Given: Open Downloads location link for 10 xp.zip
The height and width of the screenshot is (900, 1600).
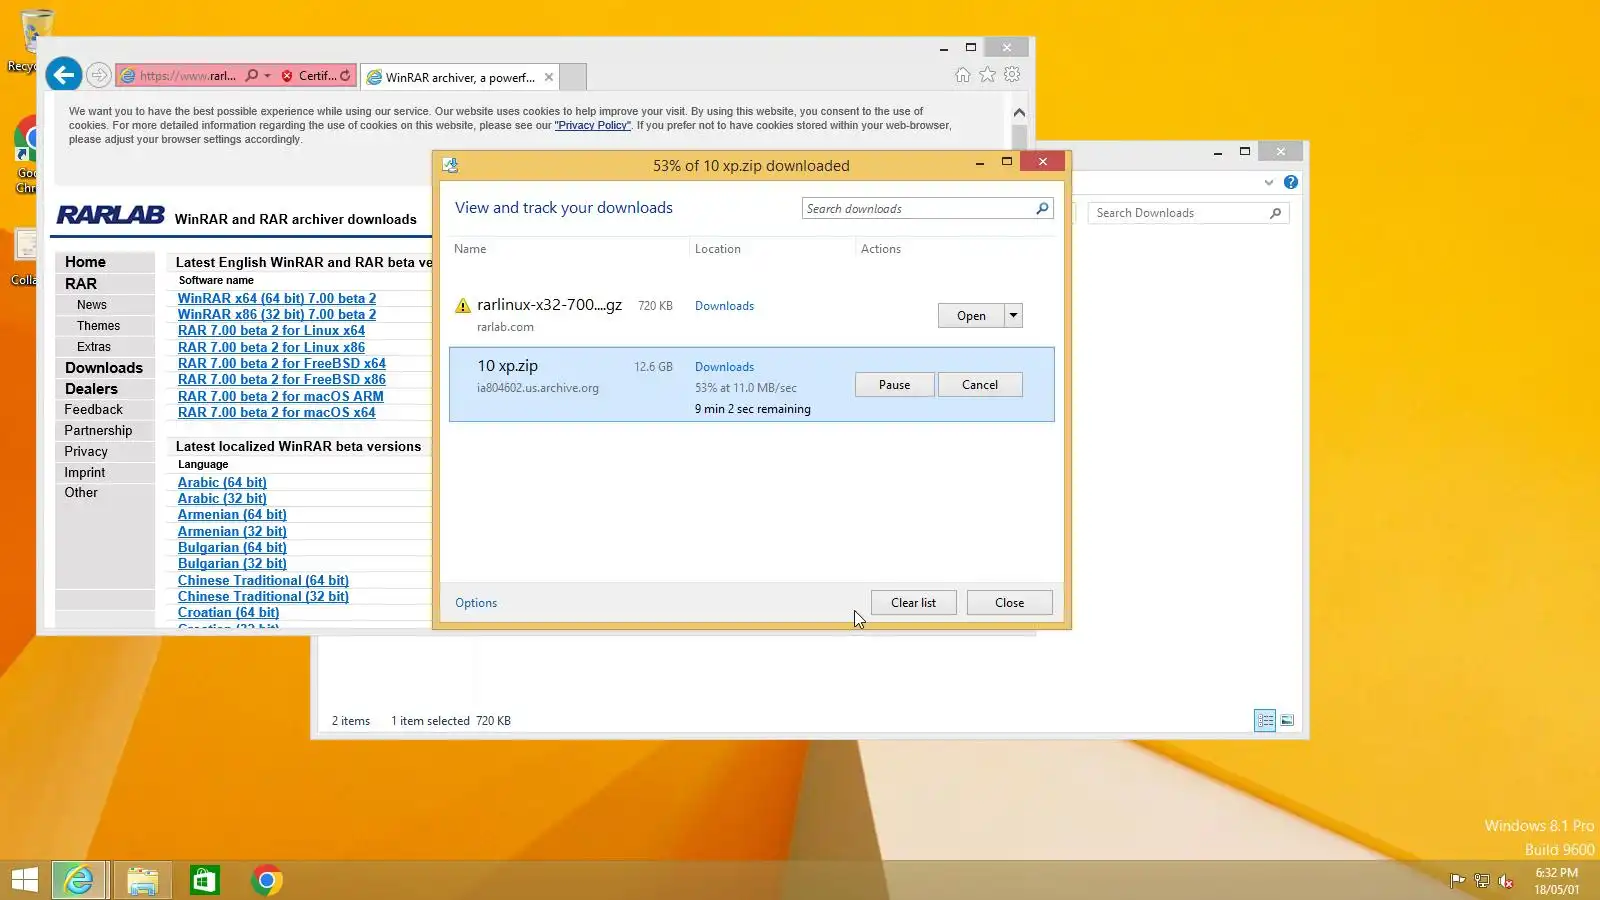Looking at the screenshot, I should click(x=725, y=367).
